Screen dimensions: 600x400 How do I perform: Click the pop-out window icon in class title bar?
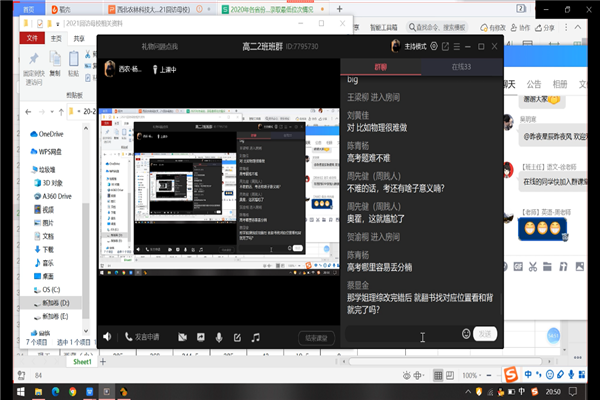click(x=445, y=46)
